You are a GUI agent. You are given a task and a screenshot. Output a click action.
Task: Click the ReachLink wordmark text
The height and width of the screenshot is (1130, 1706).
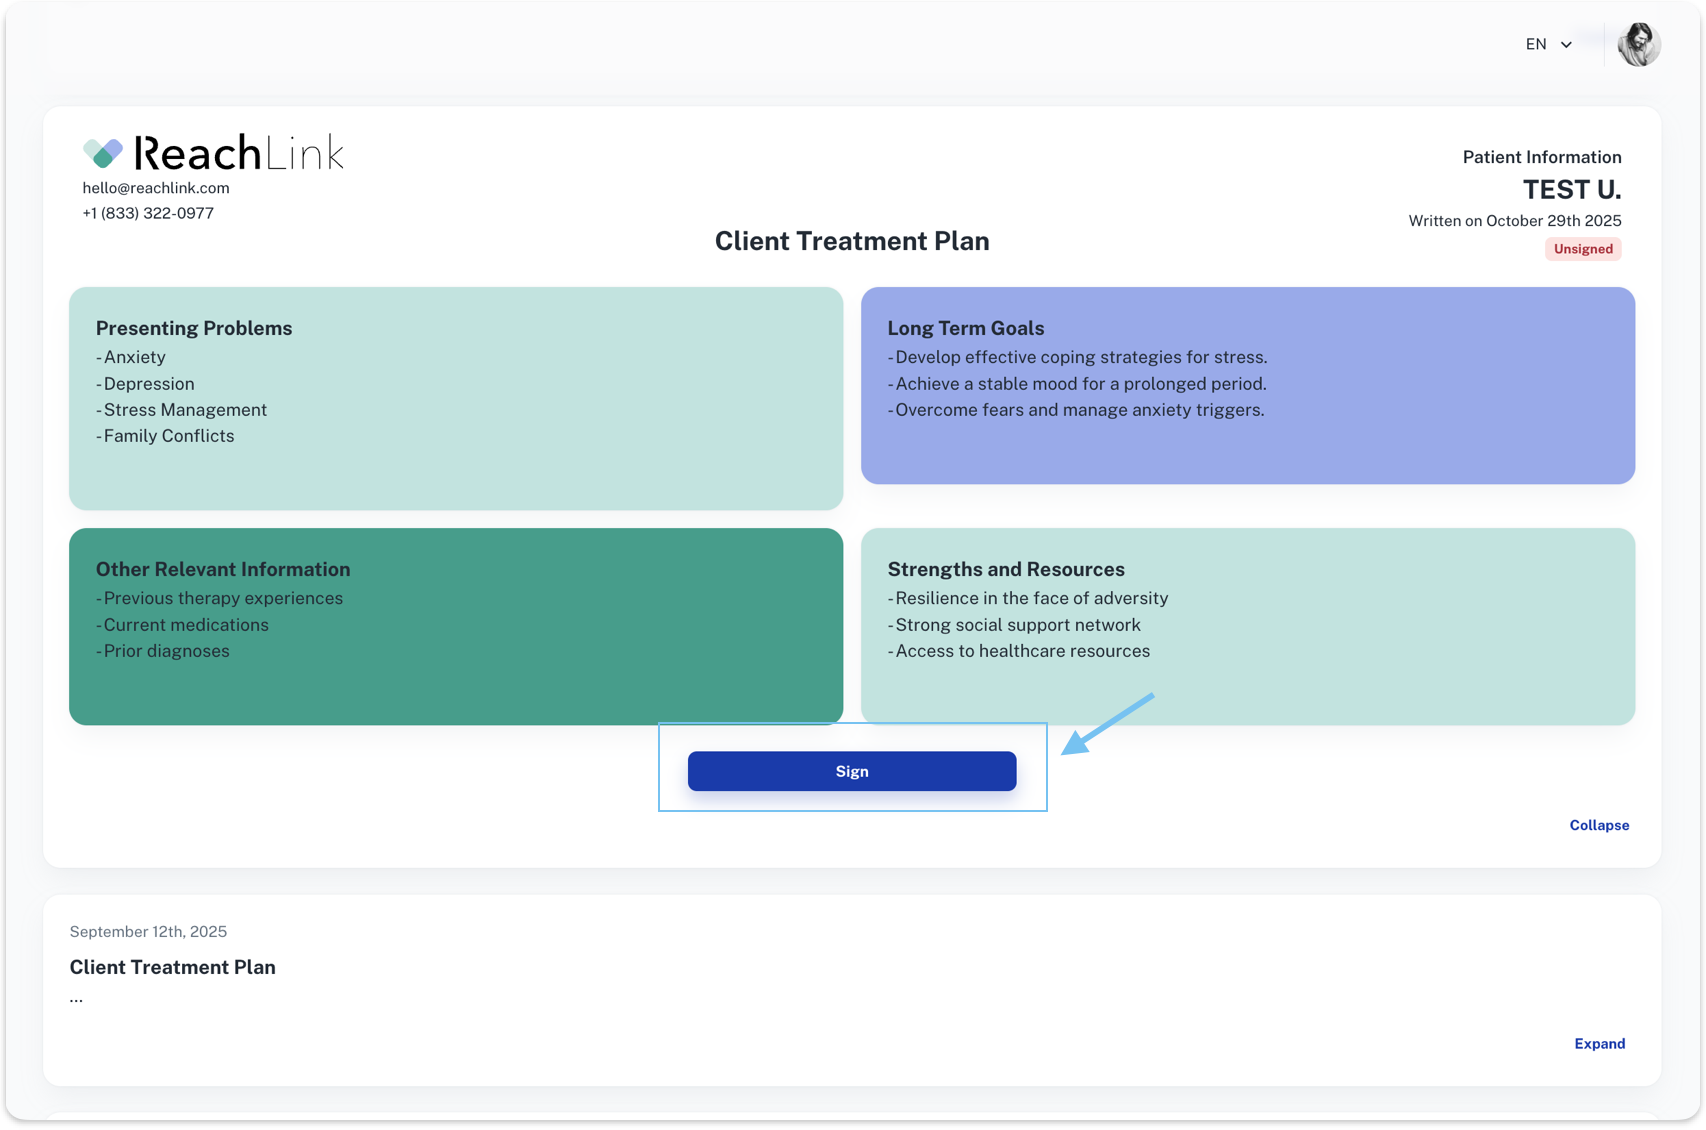tap(239, 153)
